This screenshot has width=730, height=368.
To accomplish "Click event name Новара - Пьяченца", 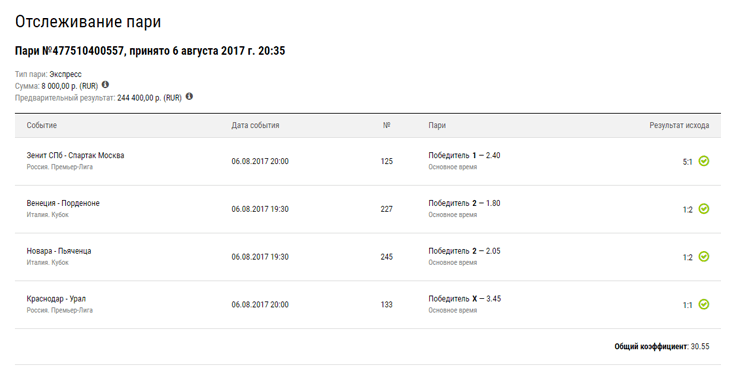I will (x=59, y=251).
